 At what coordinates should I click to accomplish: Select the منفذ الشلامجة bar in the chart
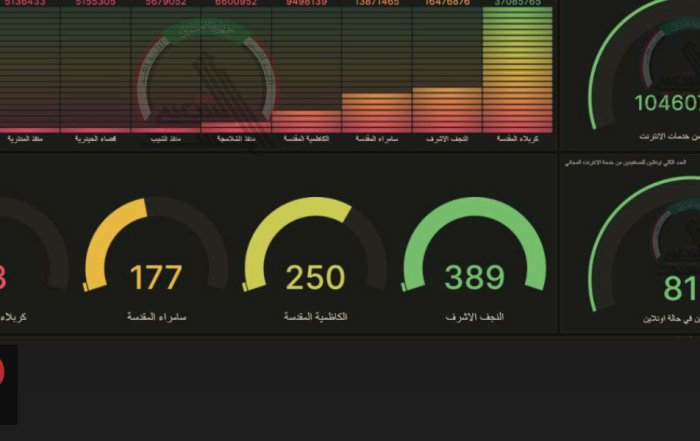236,127
